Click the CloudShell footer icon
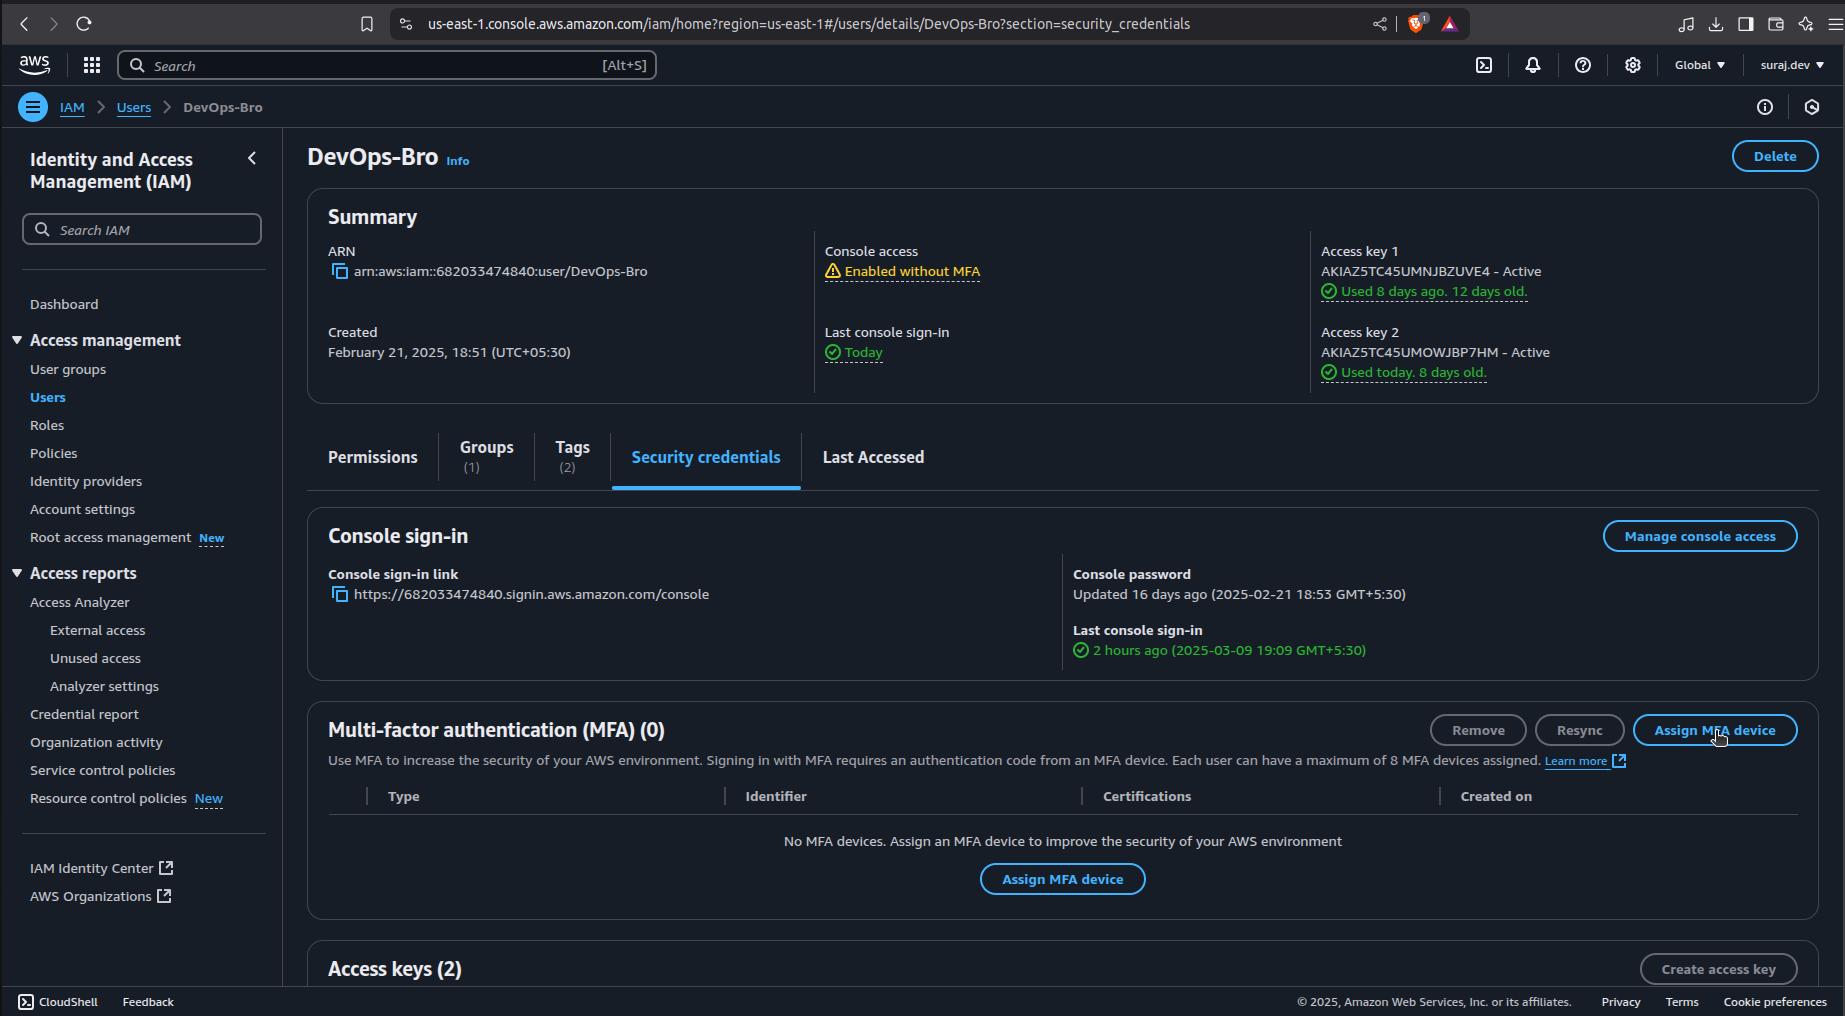The image size is (1845, 1016). pos(26,1002)
